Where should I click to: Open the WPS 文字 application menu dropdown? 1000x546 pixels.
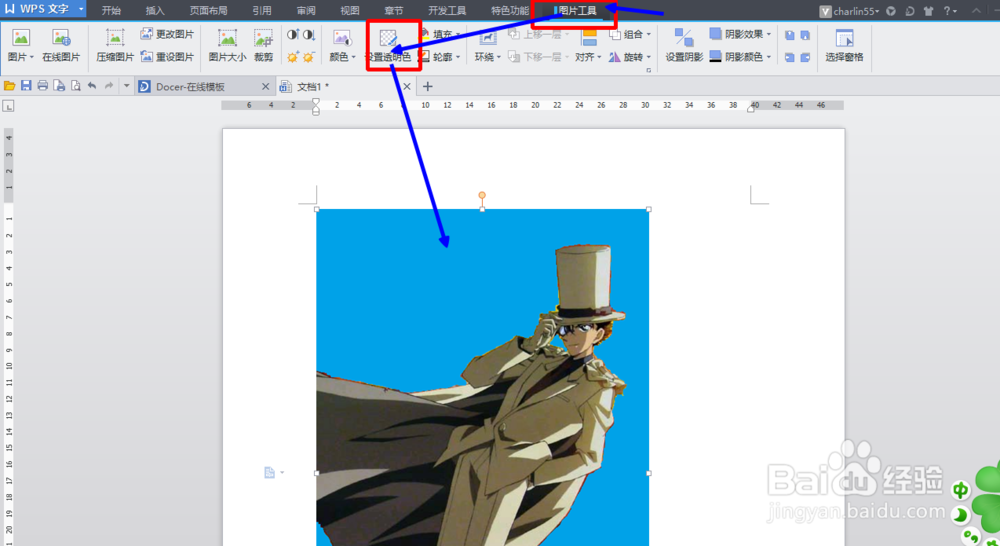(x=81, y=9)
